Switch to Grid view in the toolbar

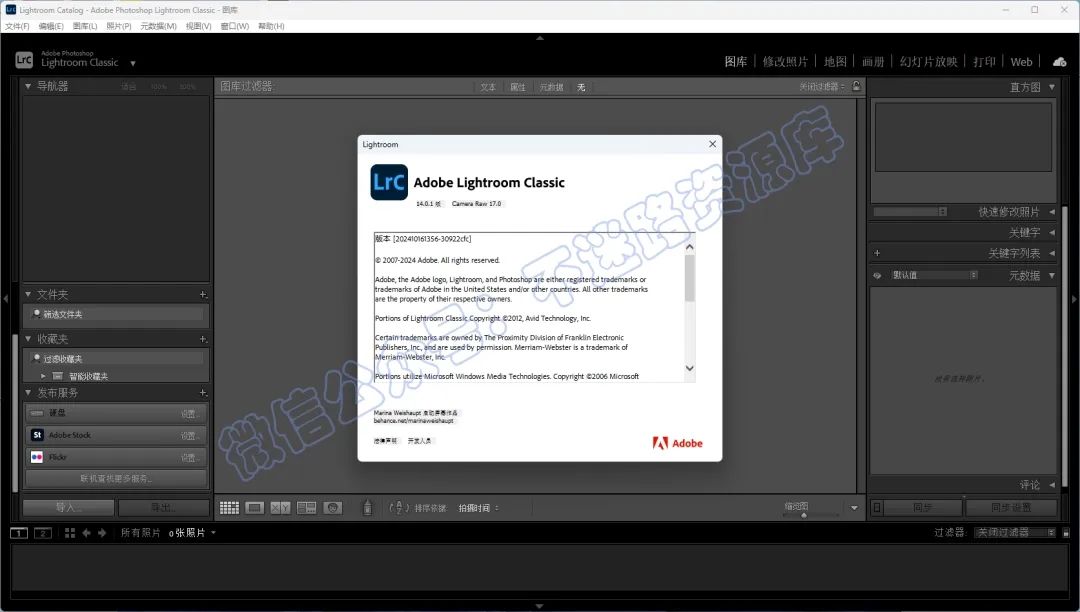229,508
